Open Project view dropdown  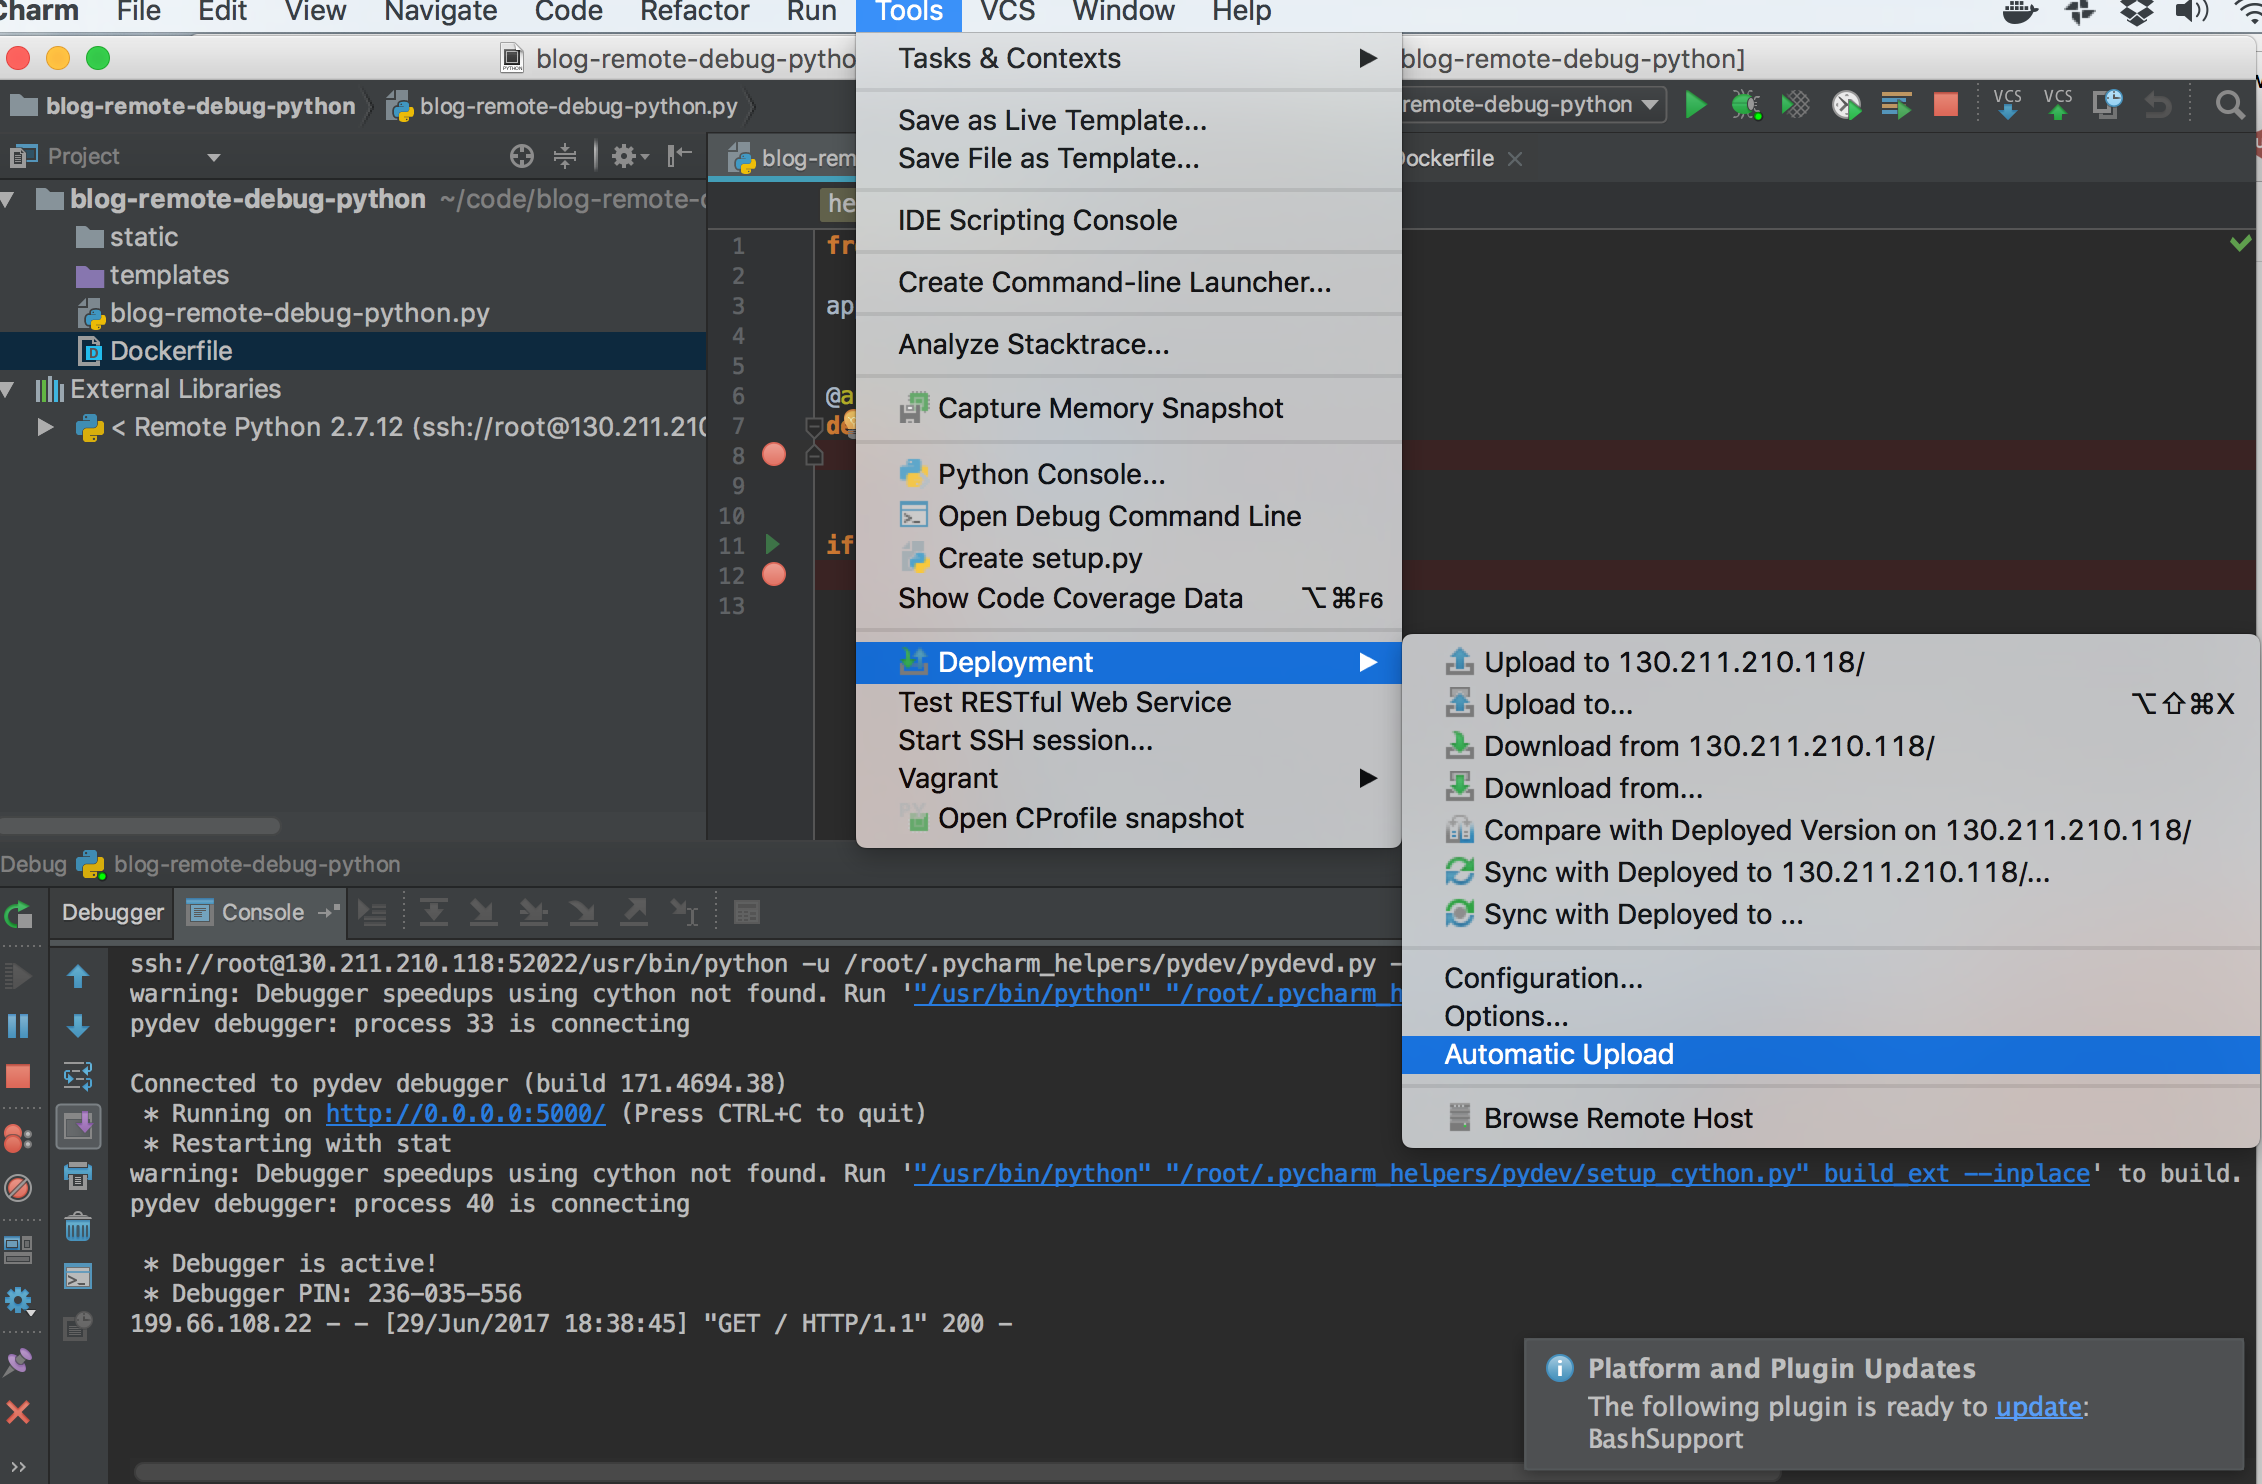213,157
